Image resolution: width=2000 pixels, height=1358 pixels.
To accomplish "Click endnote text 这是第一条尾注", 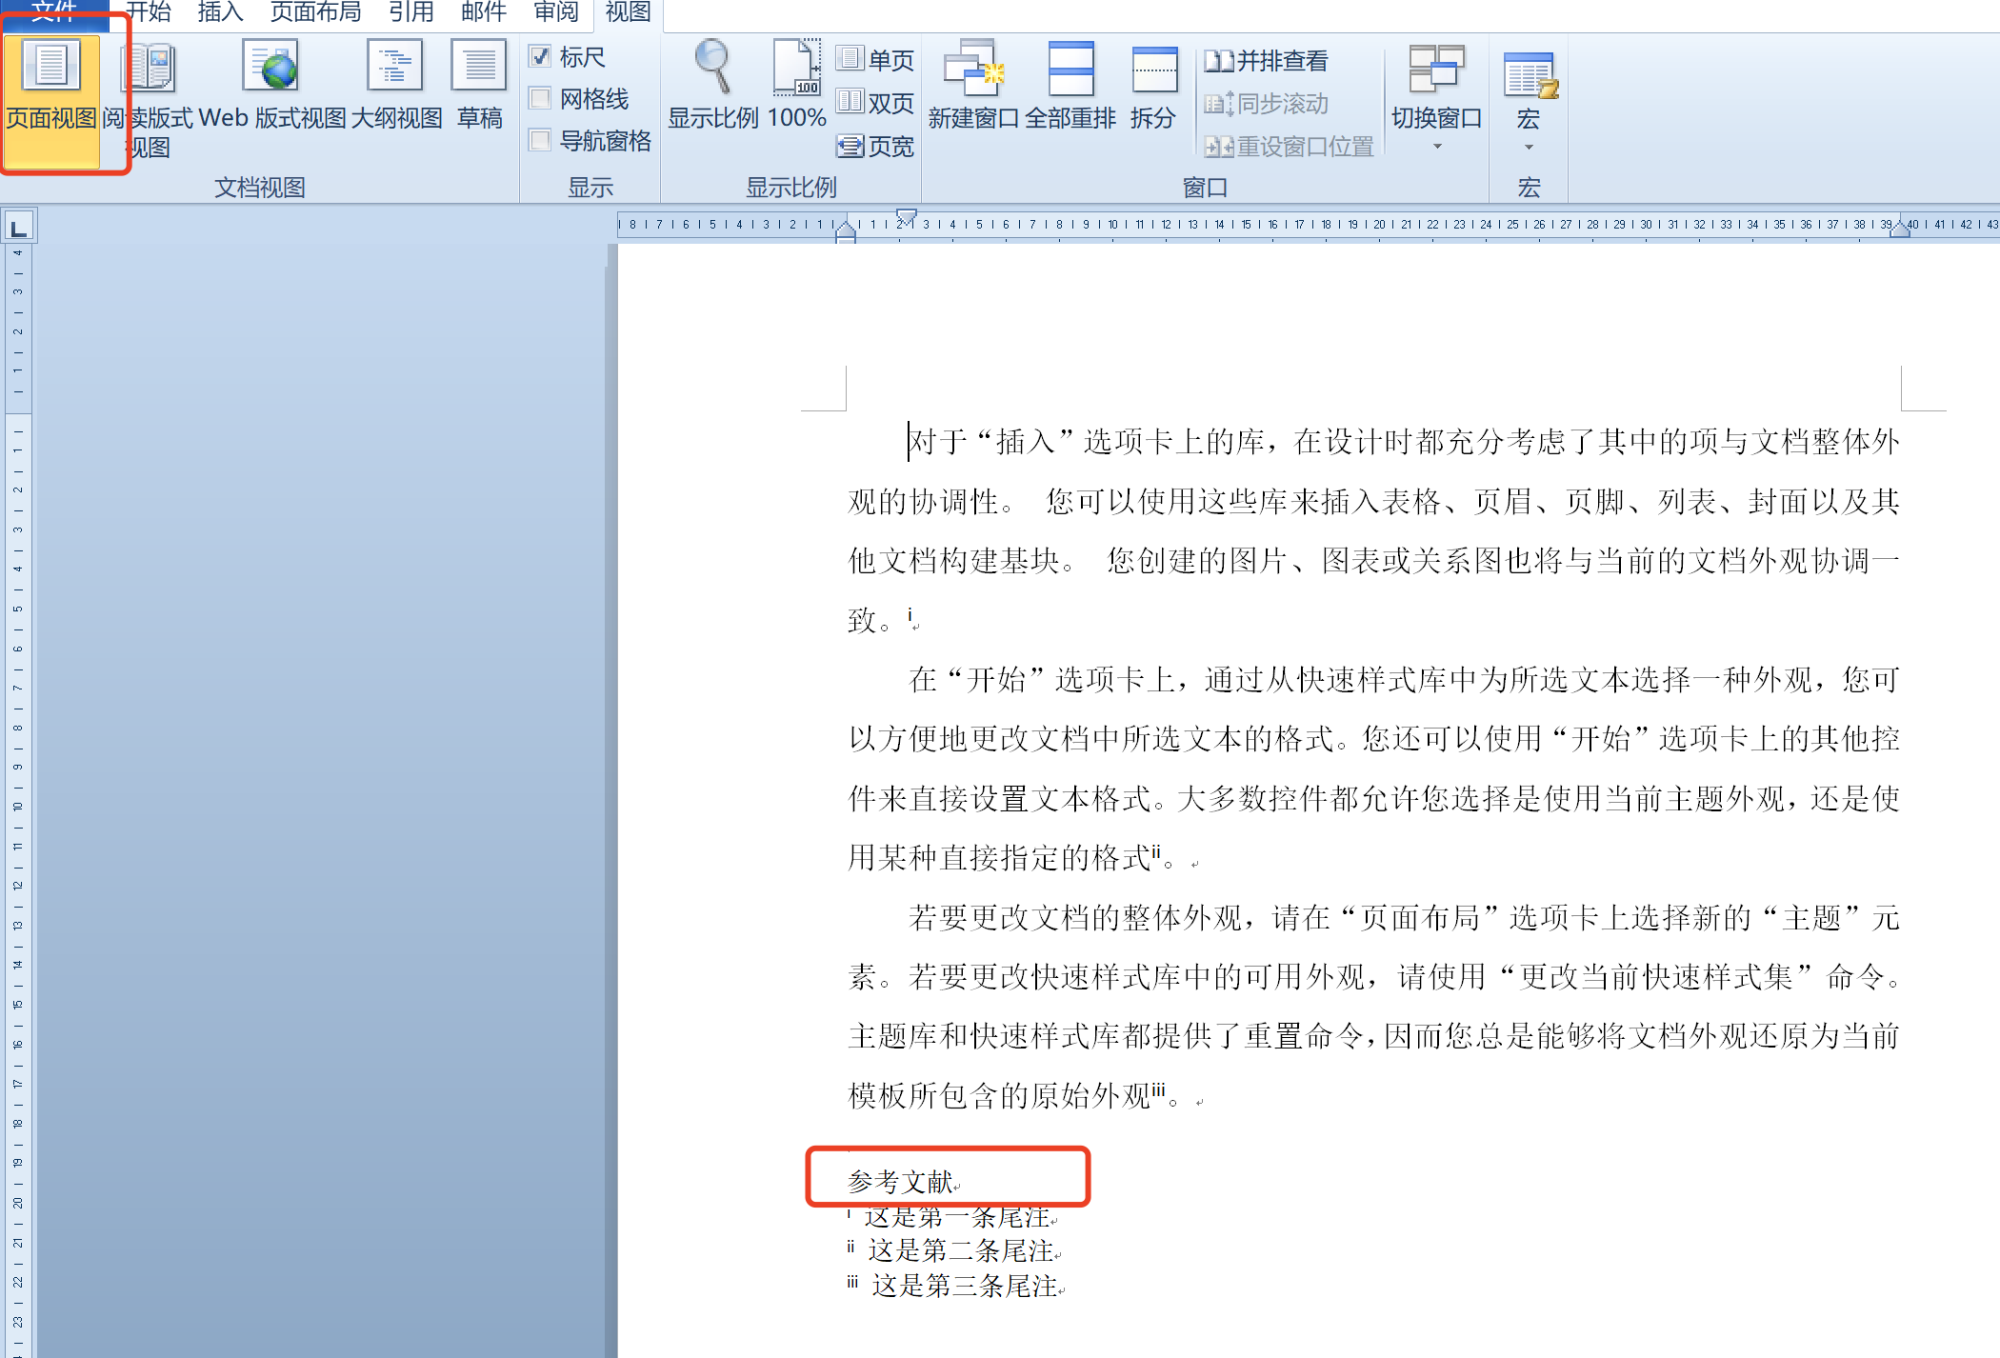I will [x=957, y=1217].
